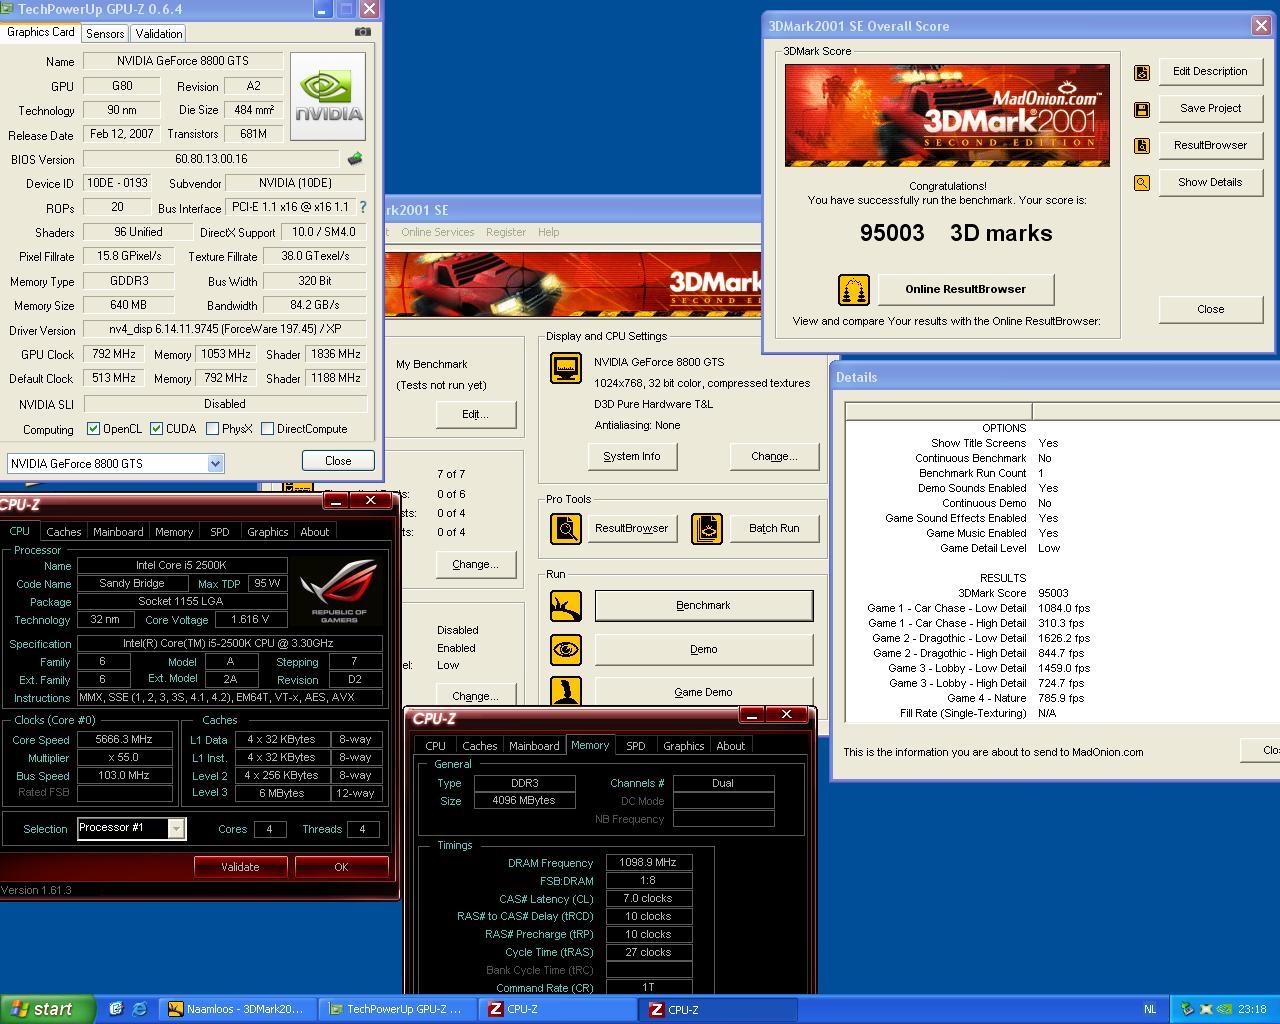This screenshot has height=1024, width=1280.
Task: Click the DRAM Frequency value in CPU-Z memory
Action: (649, 862)
